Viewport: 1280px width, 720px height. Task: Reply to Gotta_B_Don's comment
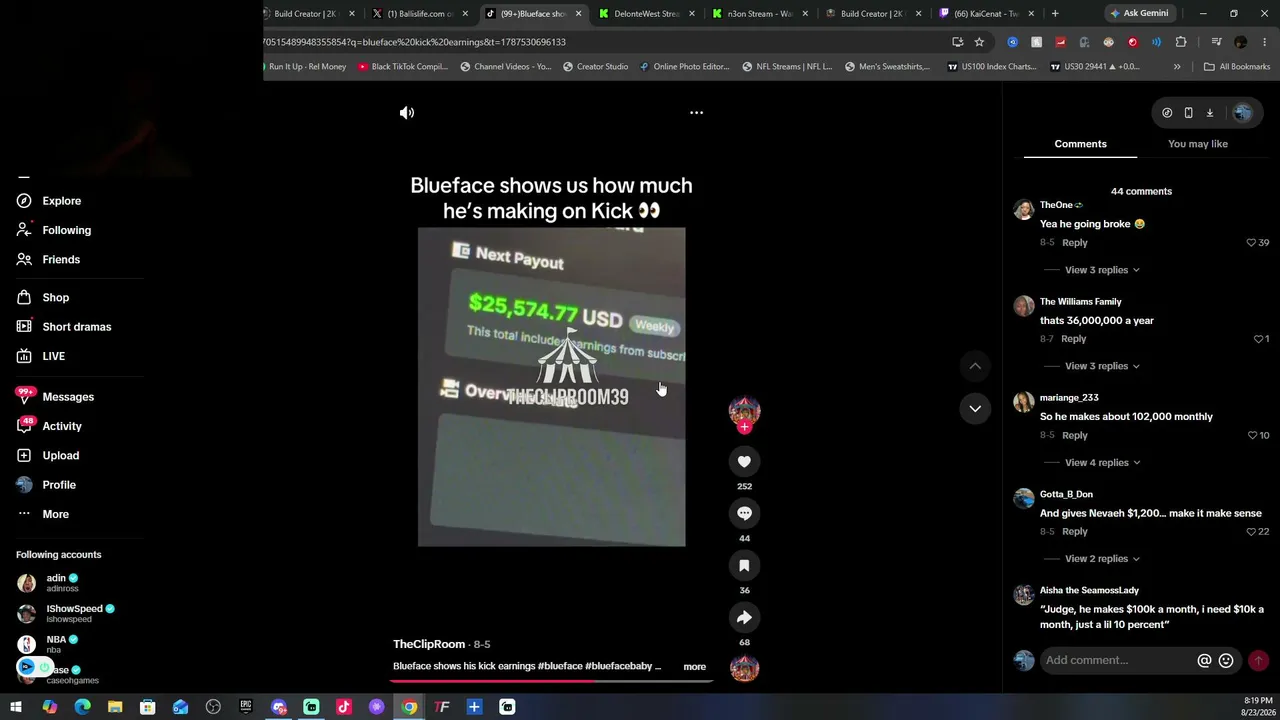pos(1075,532)
